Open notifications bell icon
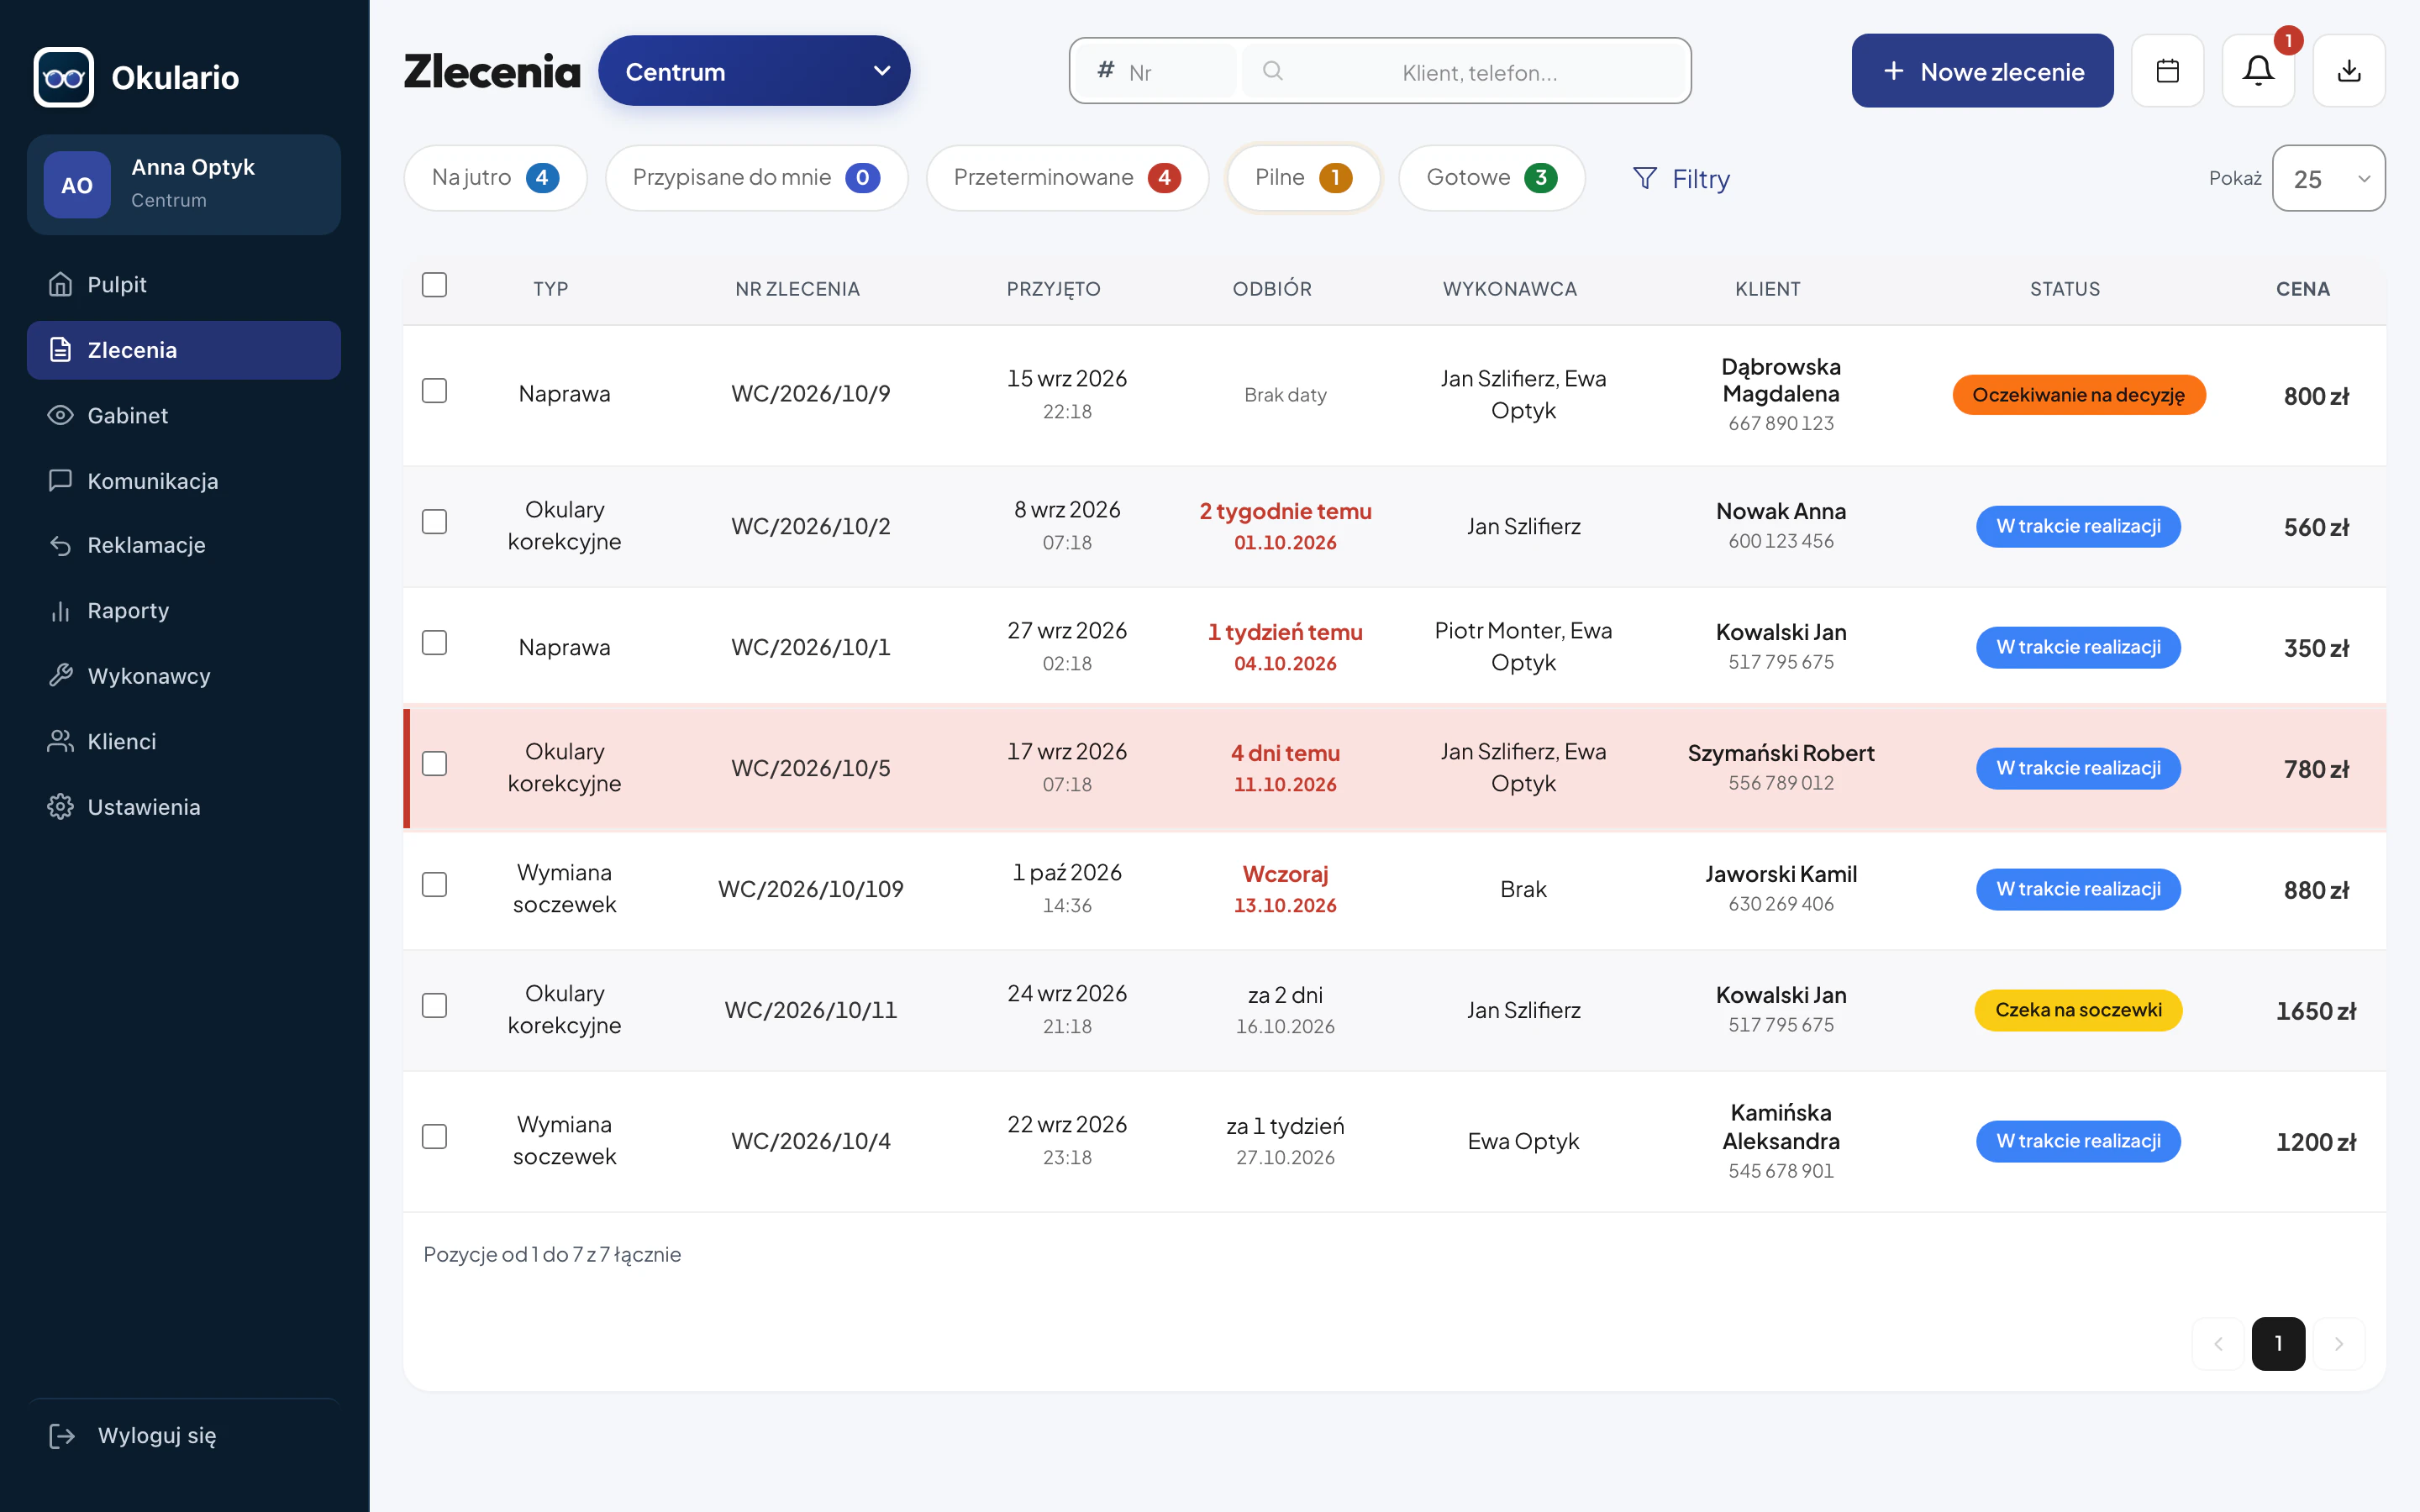The image size is (2420, 1512). pos(2258,71)
